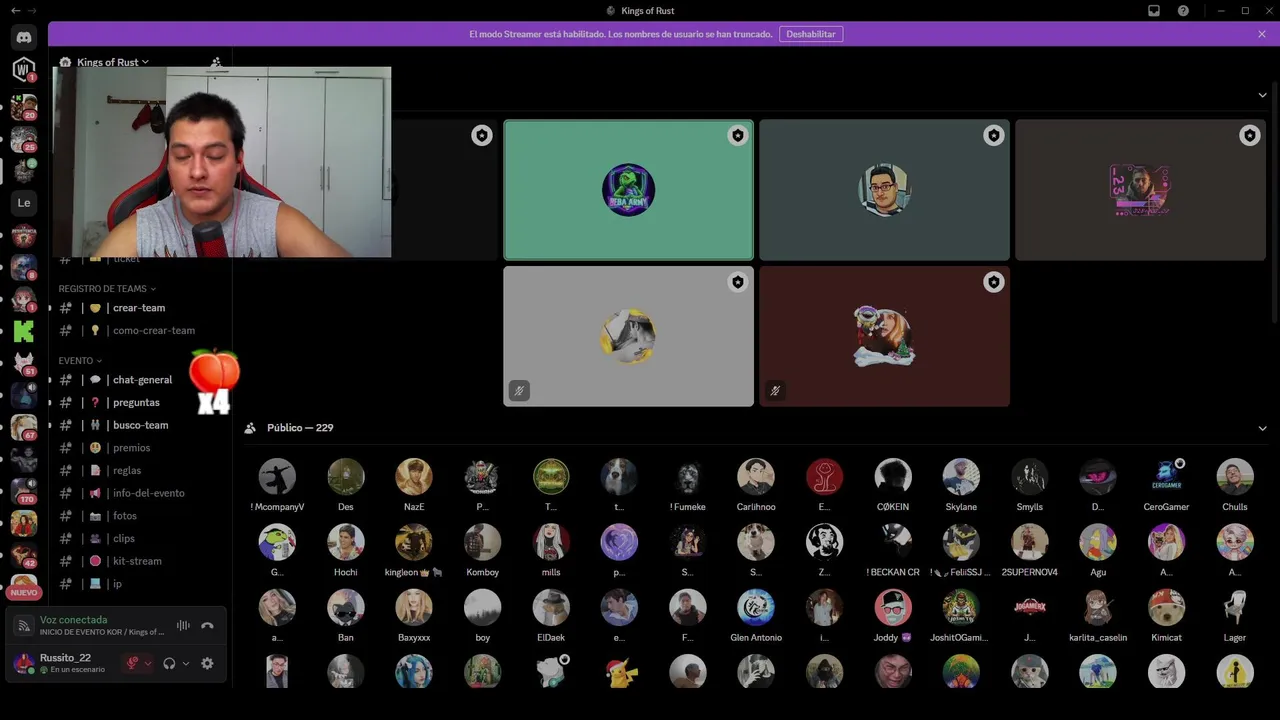Open the kit-stream channel

[x=140, y=561]
